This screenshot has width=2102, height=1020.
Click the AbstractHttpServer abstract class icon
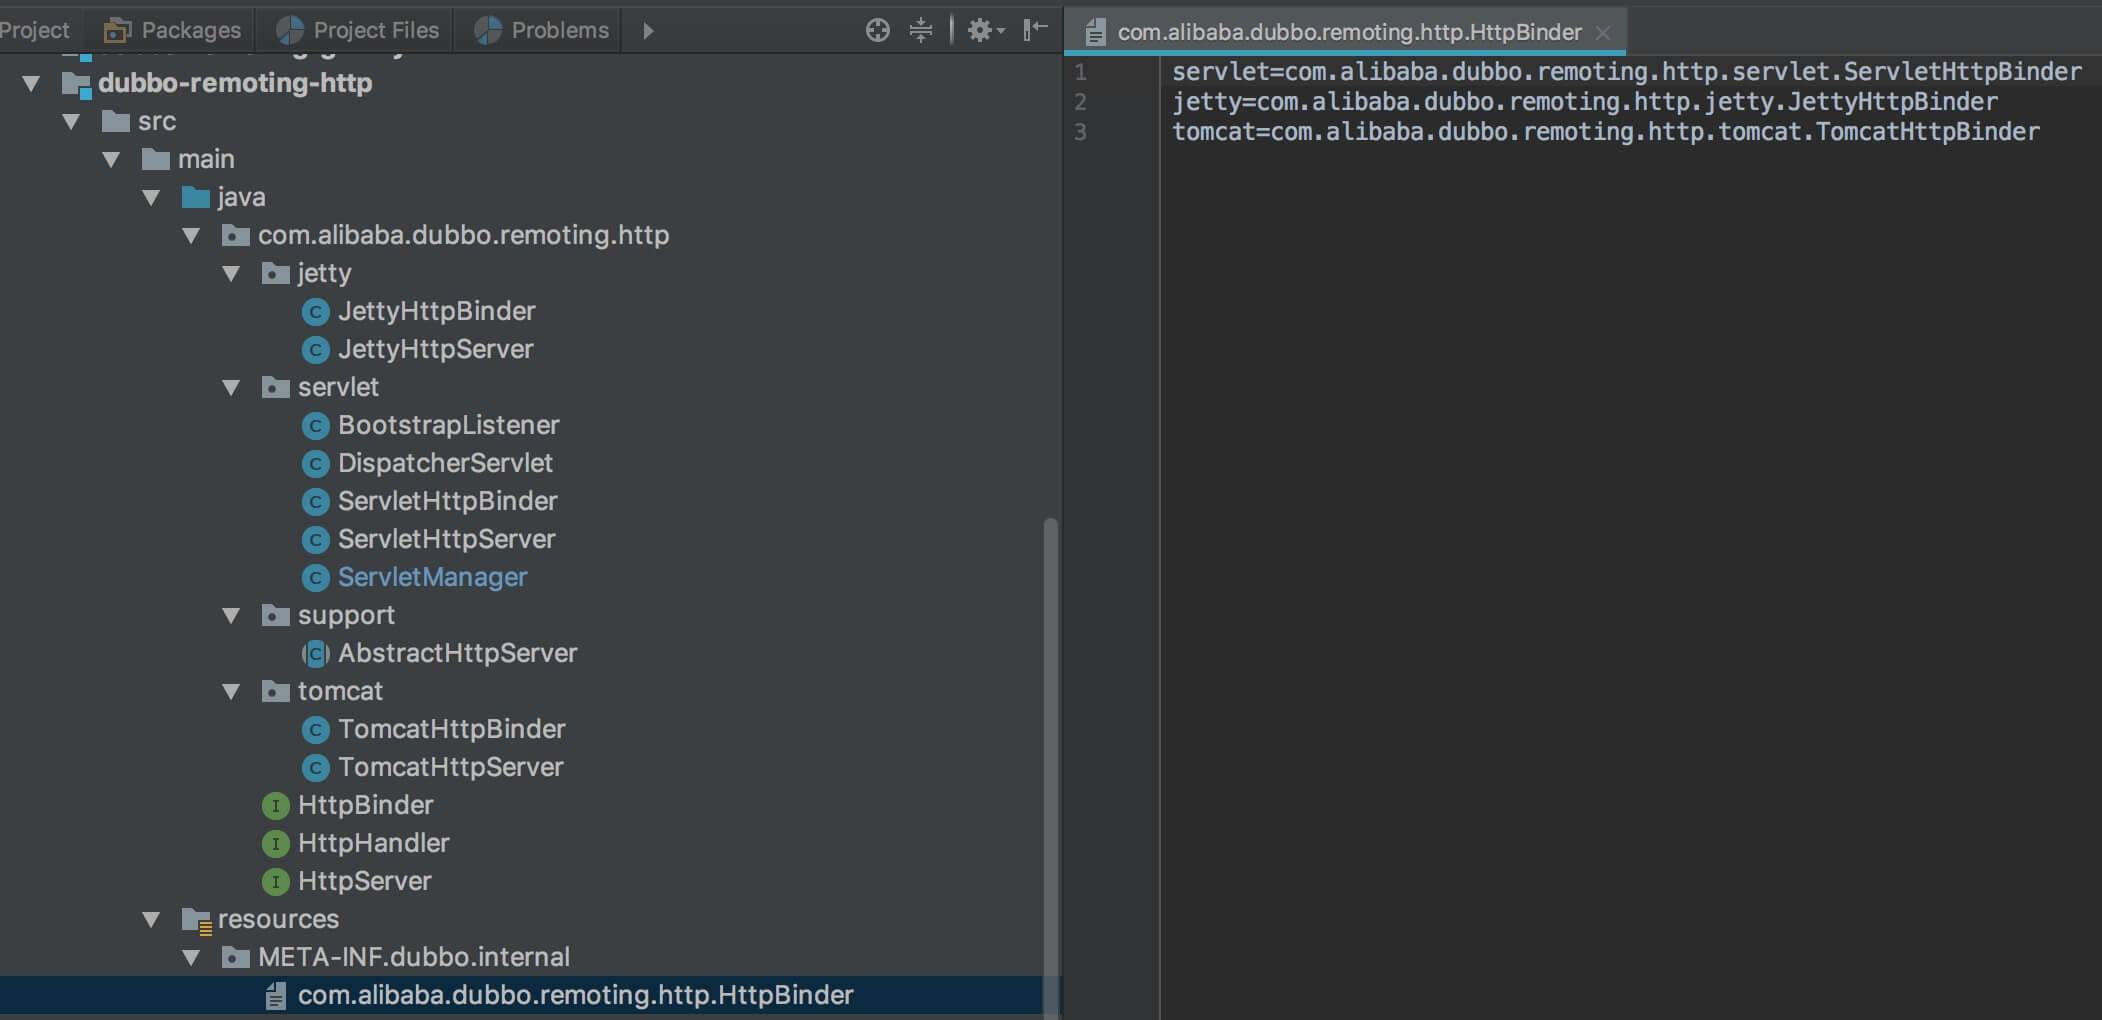pos(315,653)
